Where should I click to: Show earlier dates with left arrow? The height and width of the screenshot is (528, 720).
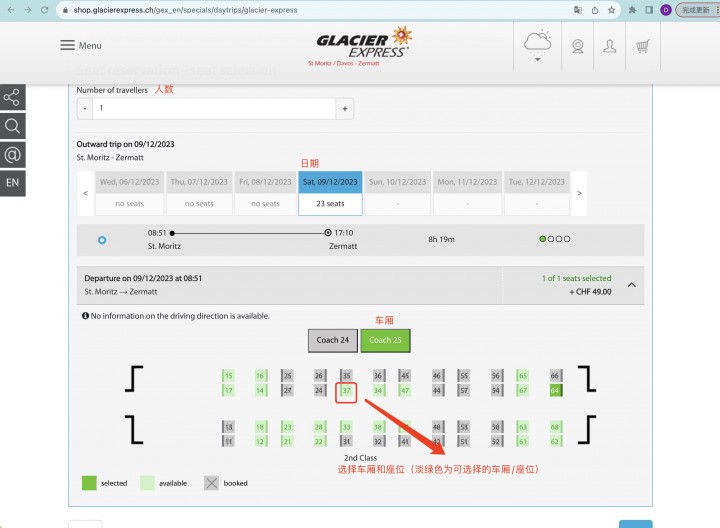[85, 193]
